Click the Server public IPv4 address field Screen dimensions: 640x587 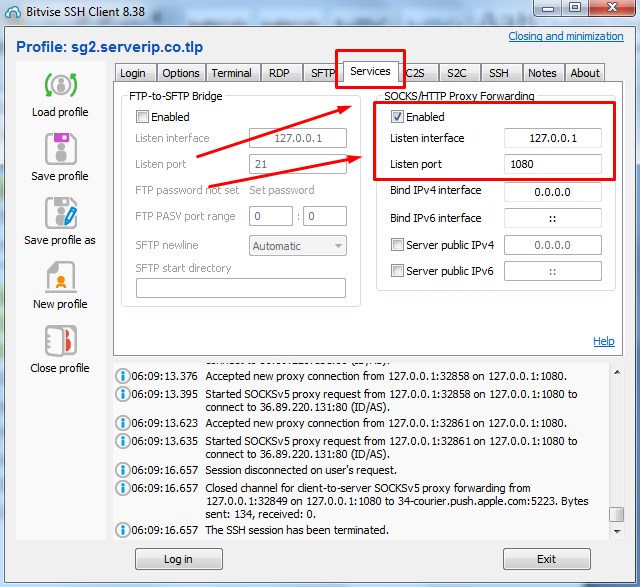553,245
